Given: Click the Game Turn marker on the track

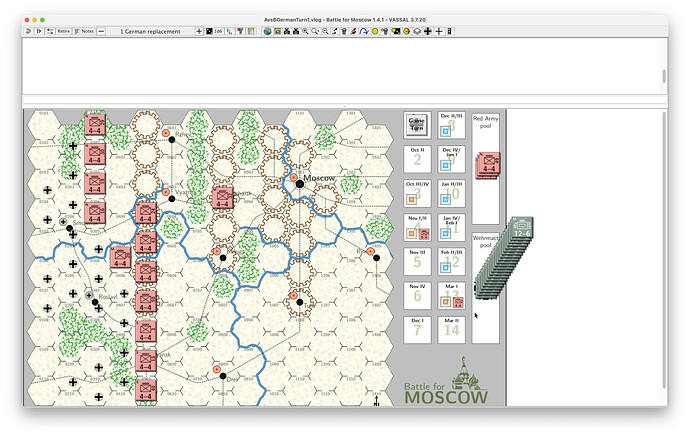Looking at the screenshot, I should [418, 124].
